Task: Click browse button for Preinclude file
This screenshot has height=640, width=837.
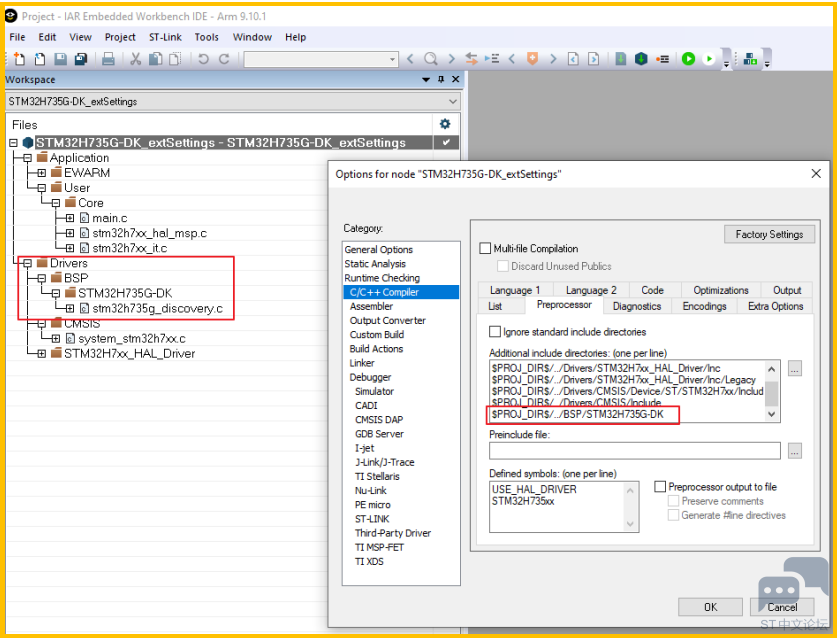Action: [x=795, y=451]
